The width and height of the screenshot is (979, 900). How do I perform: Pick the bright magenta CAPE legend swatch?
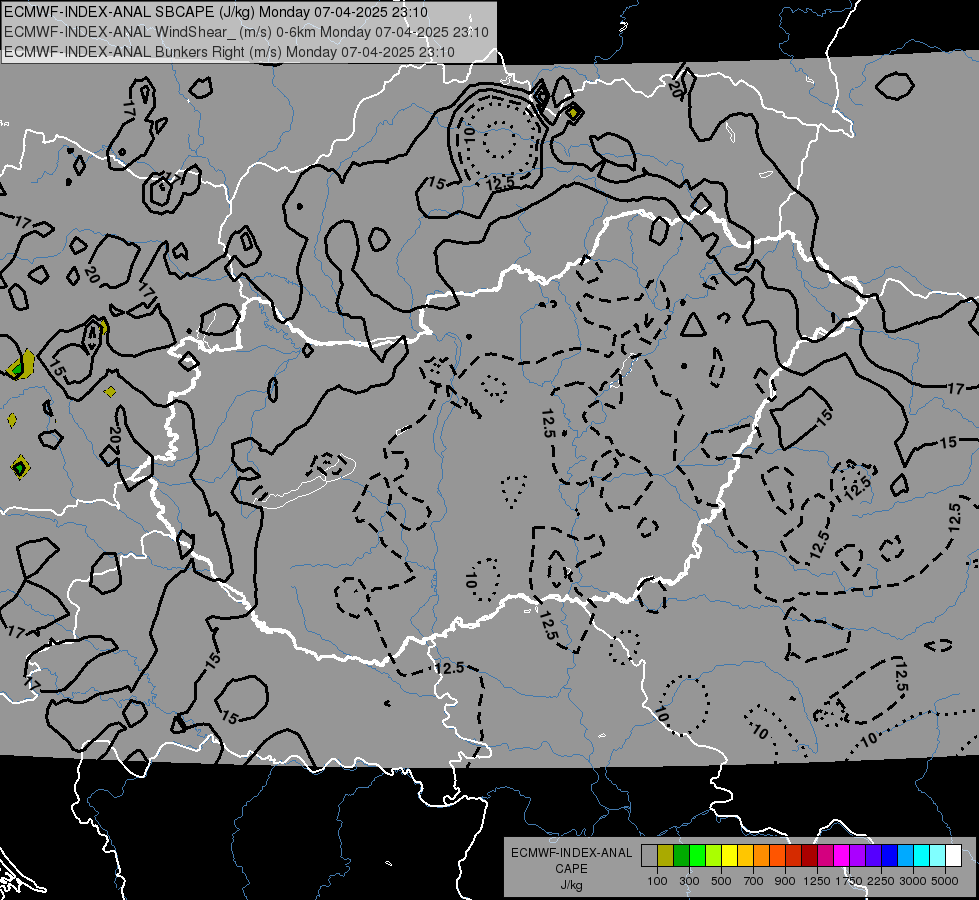(842, 856)
